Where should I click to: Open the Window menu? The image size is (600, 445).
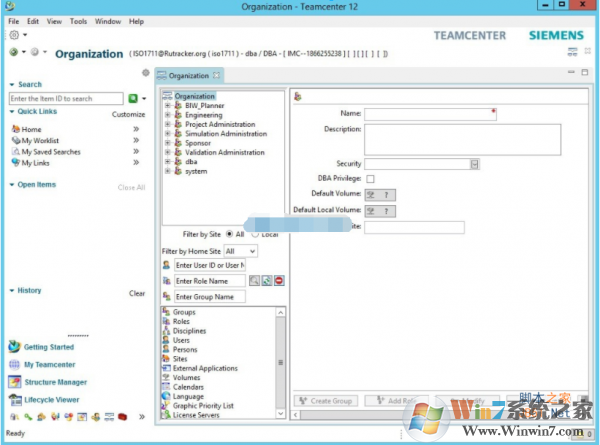click(x=108, y=21)
